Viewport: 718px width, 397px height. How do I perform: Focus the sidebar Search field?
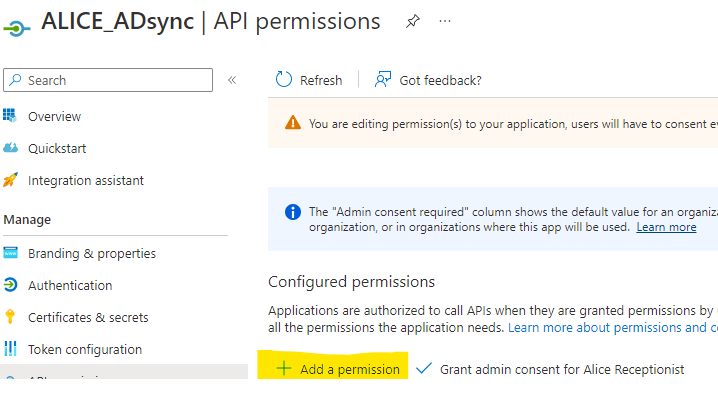(108, 80)
